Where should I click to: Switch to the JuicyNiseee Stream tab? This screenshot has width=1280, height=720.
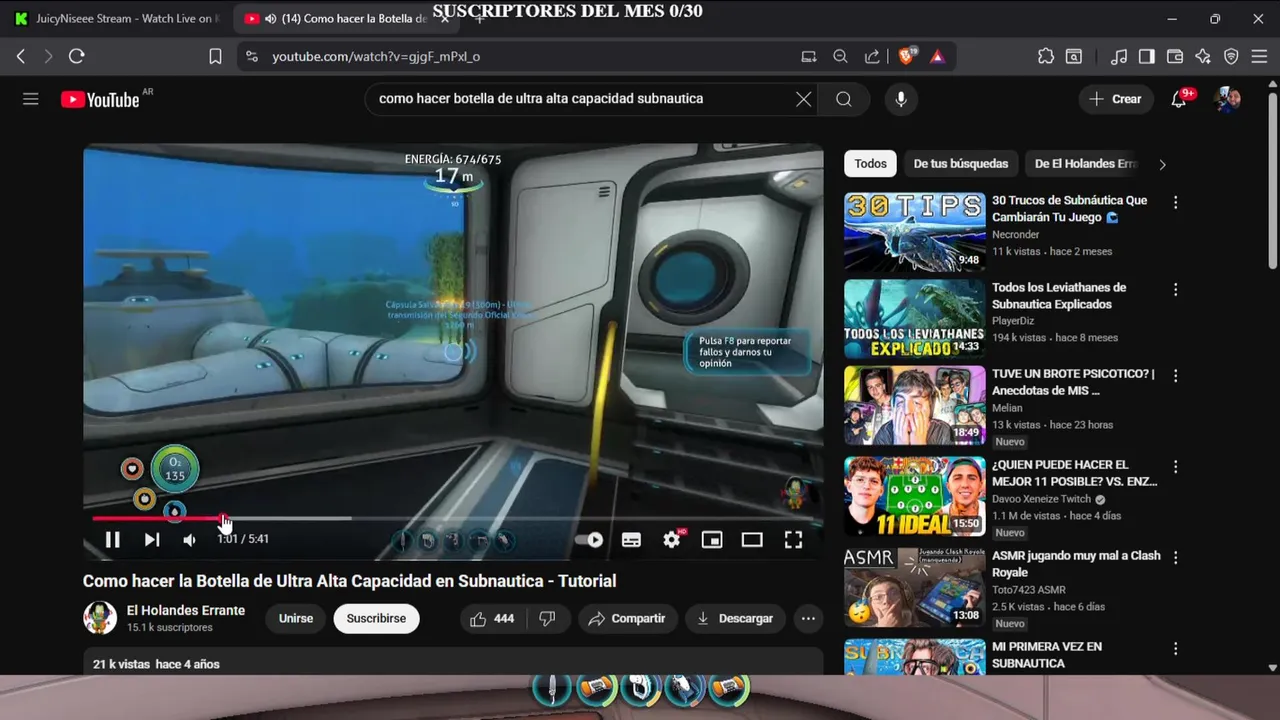115,19
